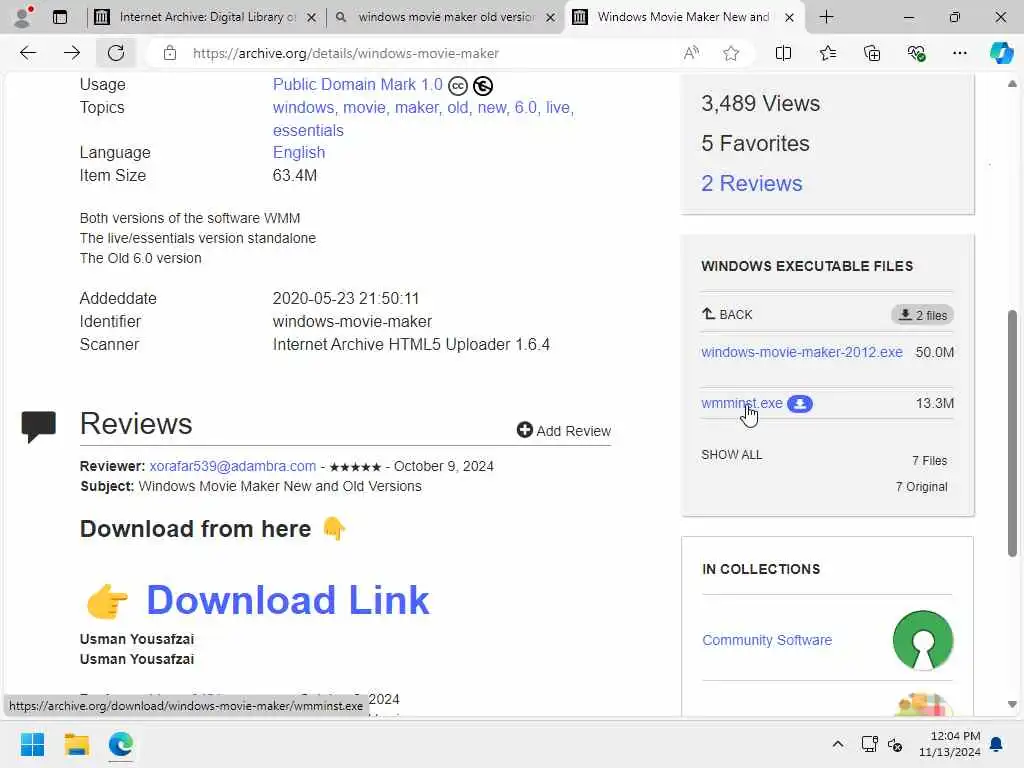This screenshot has height=768, width=1024.
Task: Switch to windows movie maker old version search tab
Action: (x=445, y=17)
